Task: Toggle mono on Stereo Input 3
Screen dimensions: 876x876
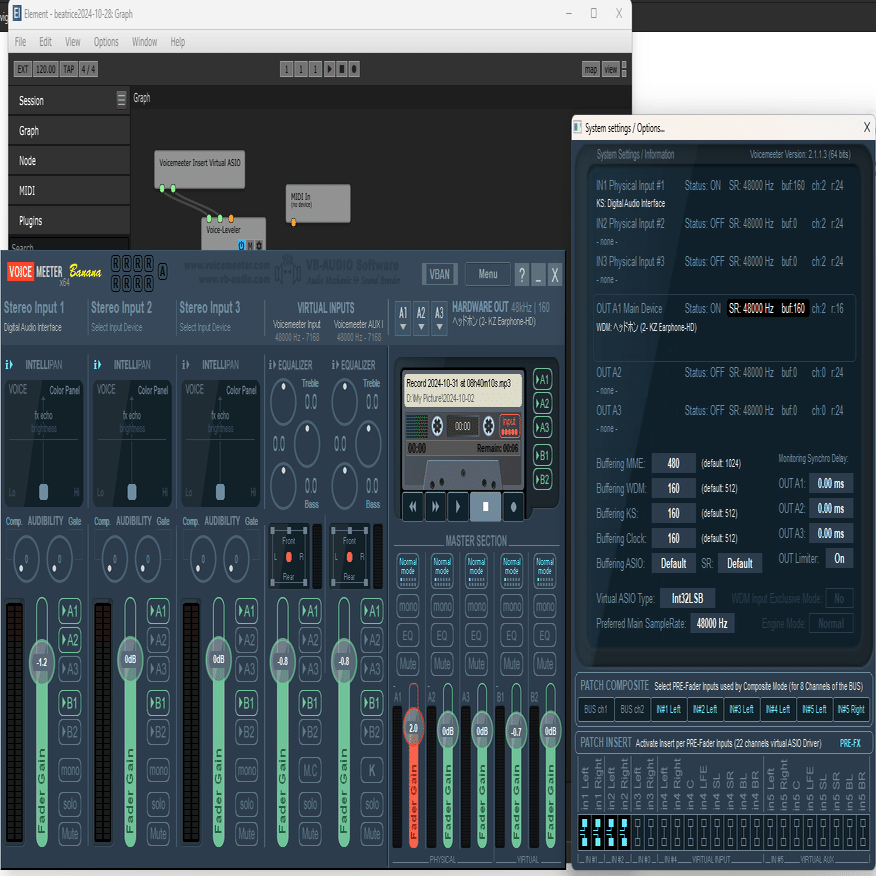Action: click(246, 771)
